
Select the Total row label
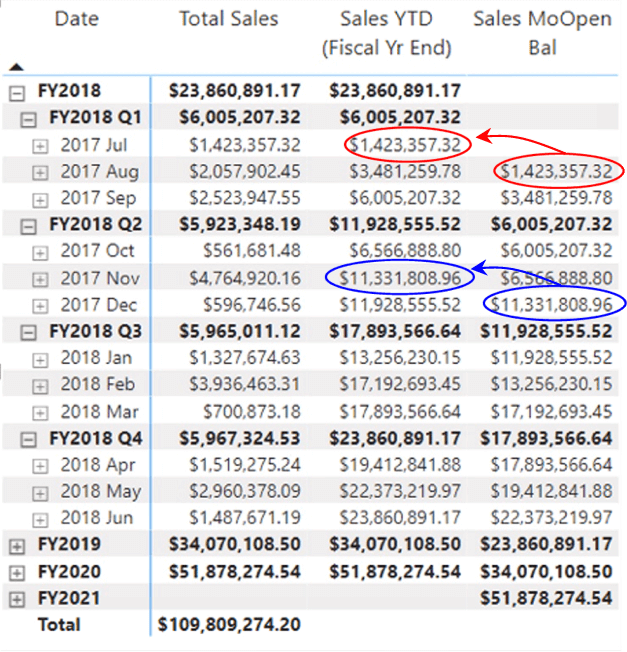click(59, 625)
